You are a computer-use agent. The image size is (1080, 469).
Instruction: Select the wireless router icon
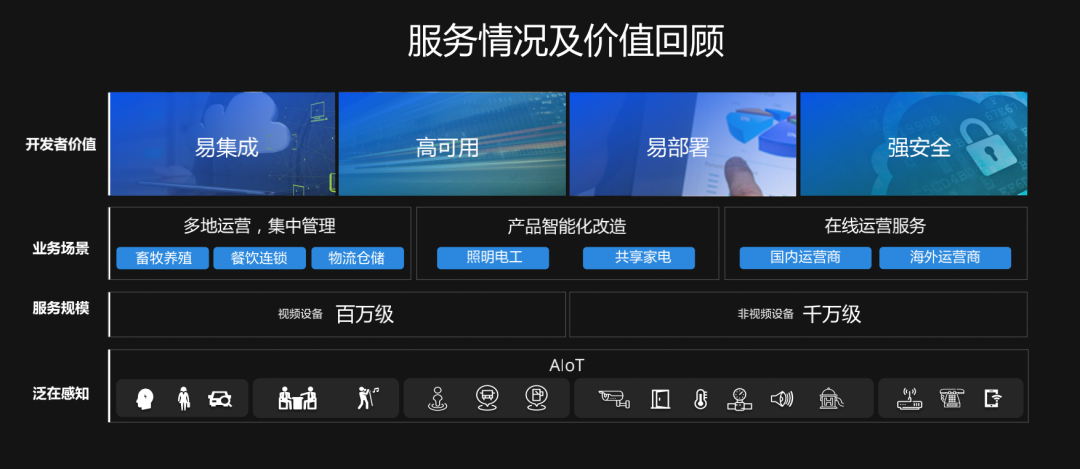coord(909,398)
